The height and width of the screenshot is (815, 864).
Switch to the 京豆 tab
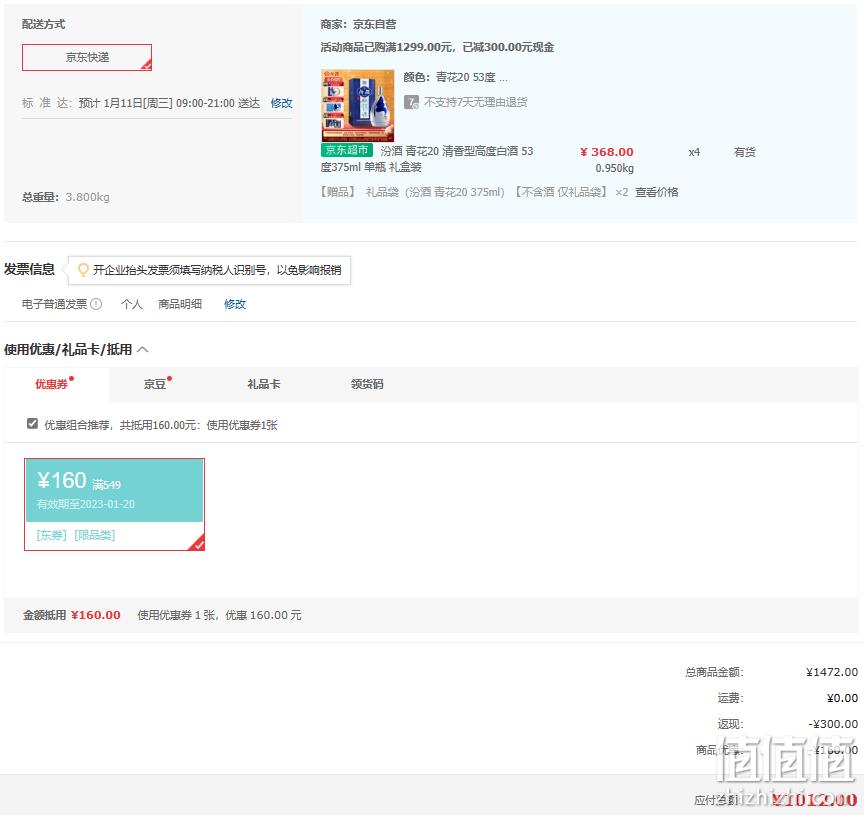(157, 384)
